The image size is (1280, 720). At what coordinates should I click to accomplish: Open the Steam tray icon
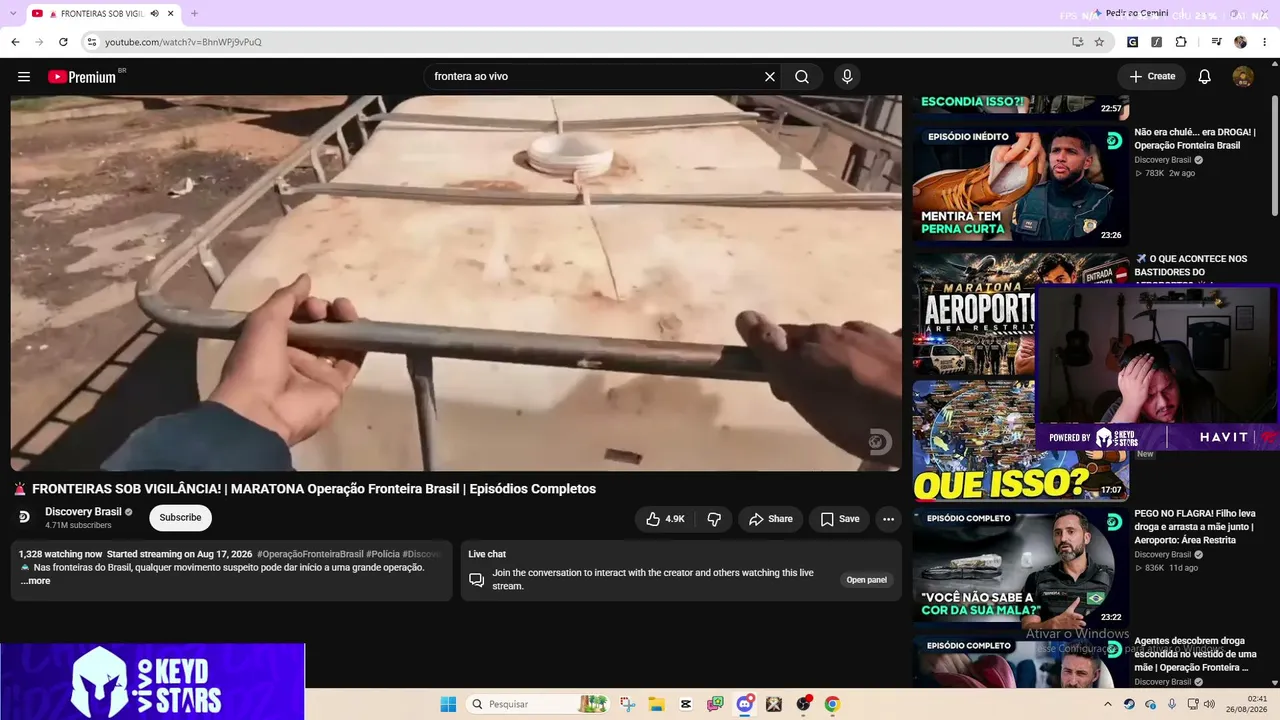[x=1129, y=704]
